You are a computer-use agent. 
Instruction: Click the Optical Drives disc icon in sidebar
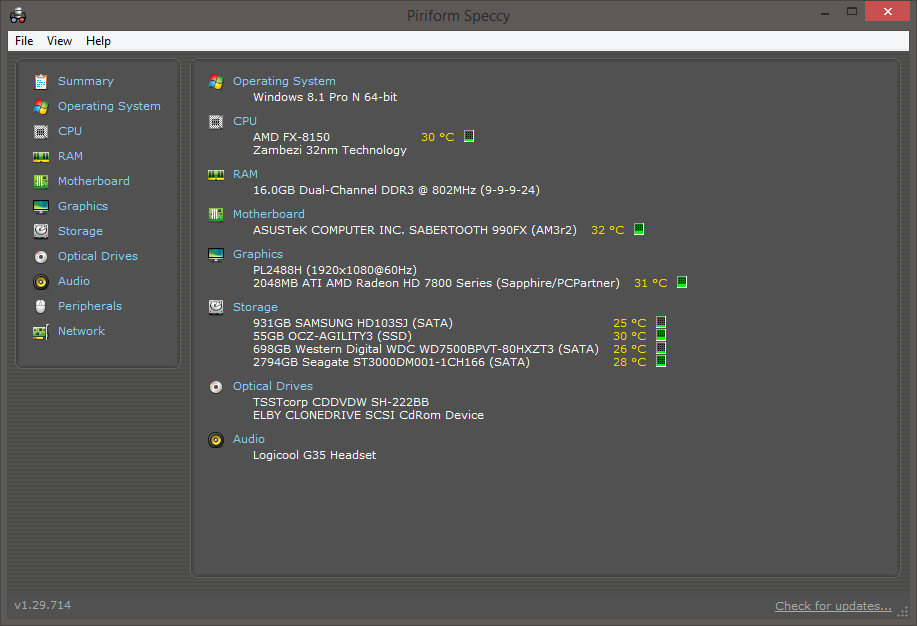pyautogui.click(x=41, y=256)
